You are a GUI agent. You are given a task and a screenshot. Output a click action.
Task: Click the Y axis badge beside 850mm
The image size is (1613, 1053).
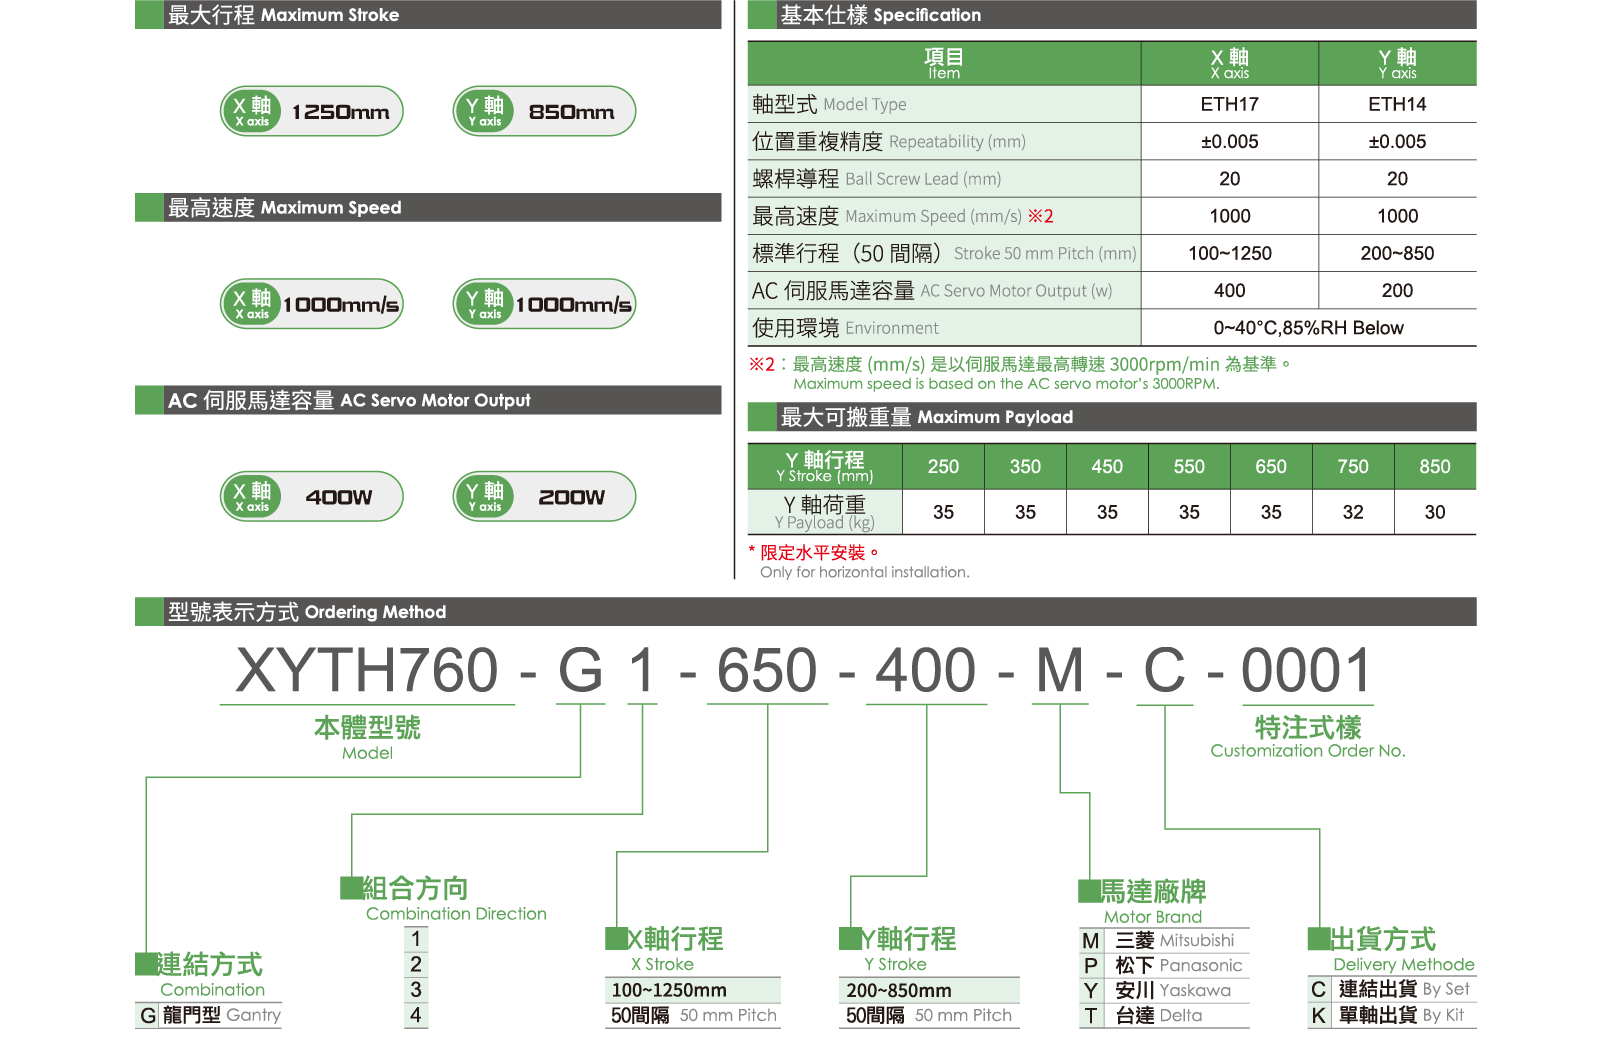(484, 111)
